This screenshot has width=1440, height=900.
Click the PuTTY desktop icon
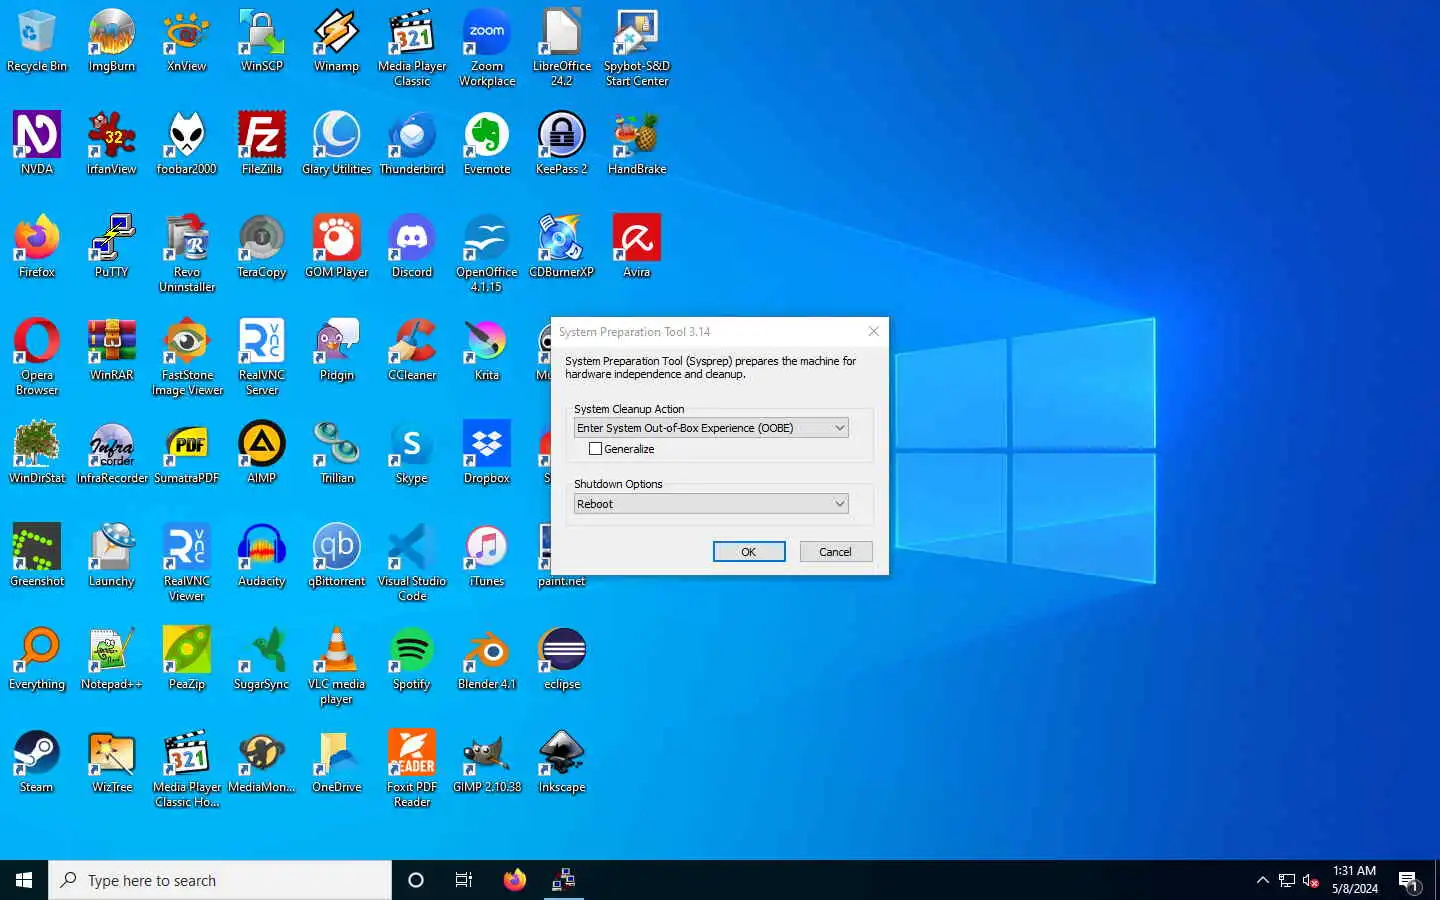click(112, 248)
